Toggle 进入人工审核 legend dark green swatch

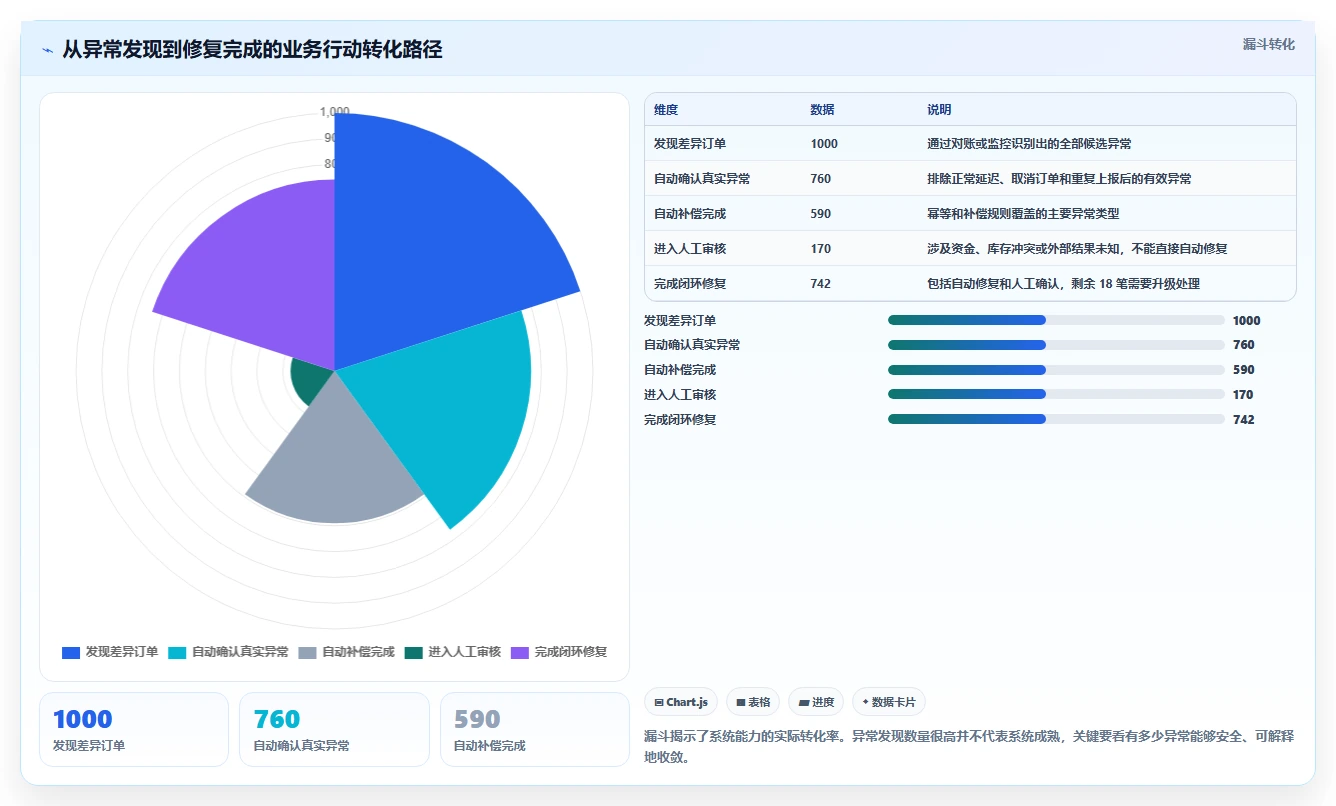tap(414, 652)
